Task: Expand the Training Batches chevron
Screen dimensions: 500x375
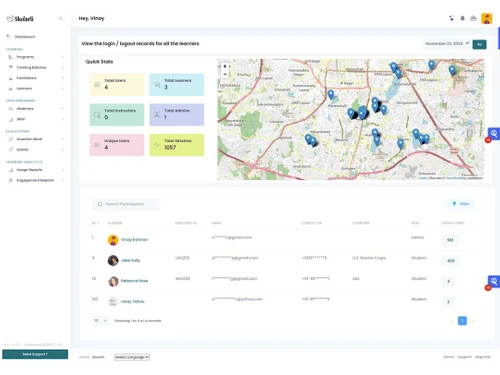Action: [x=63, y=68]
